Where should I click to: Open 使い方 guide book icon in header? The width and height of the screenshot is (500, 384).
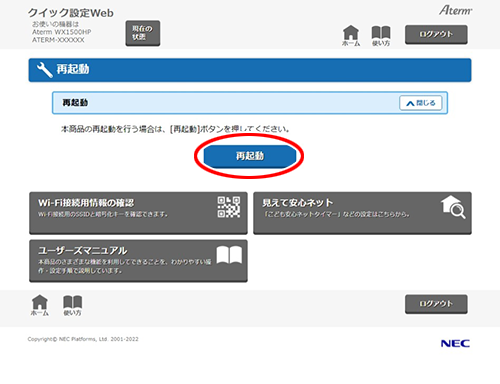click(381, 36)
